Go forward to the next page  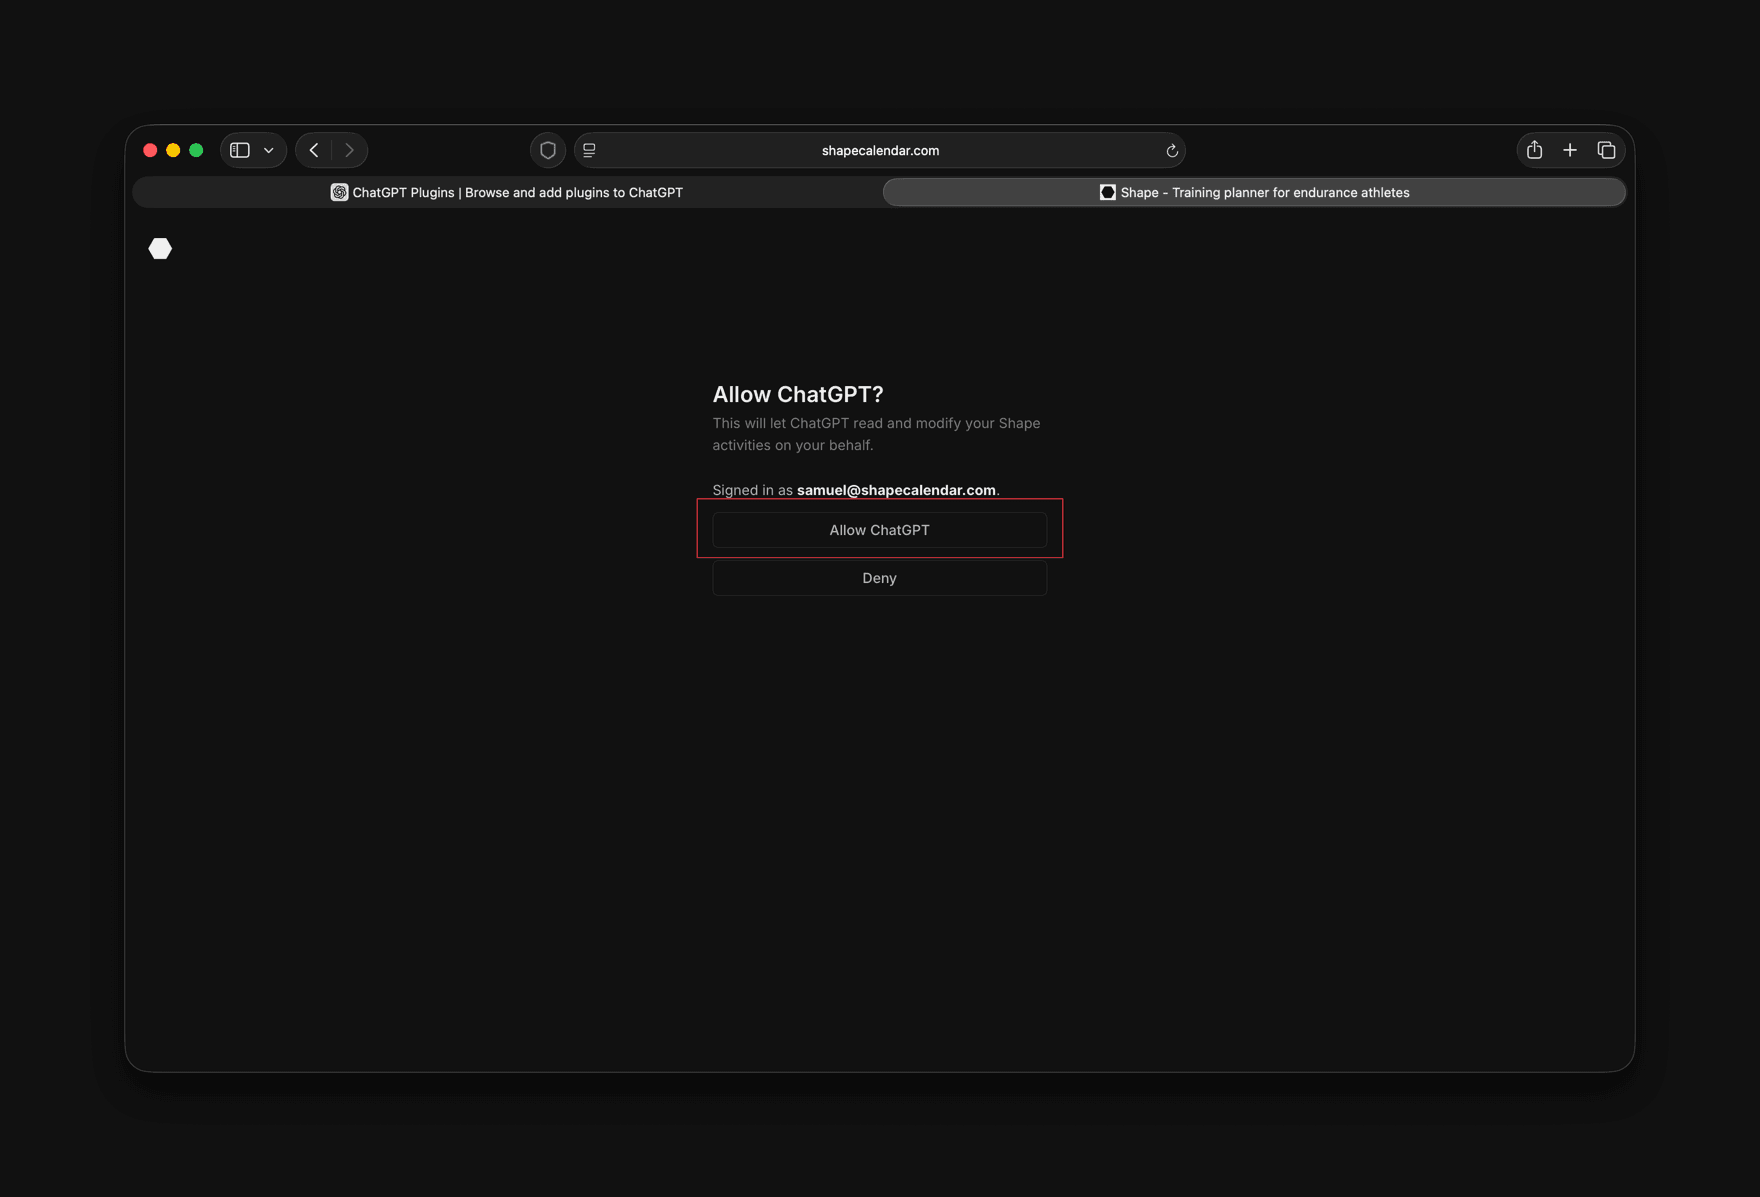(x=349, y=150)
